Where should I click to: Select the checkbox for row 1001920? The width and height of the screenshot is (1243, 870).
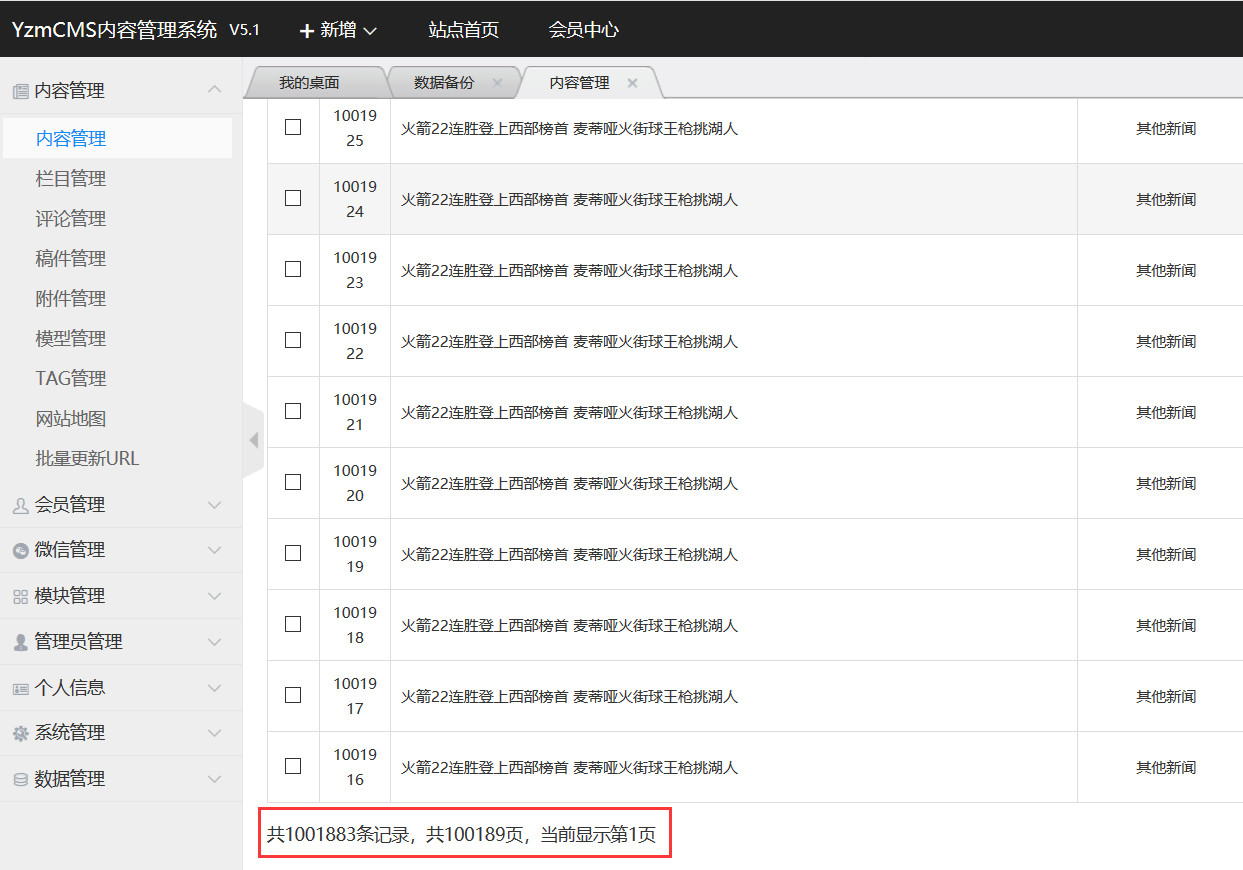click(x=293, y=482)
